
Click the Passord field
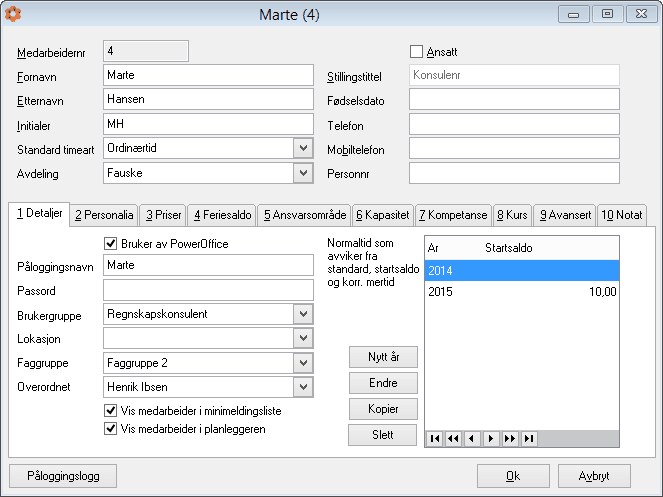coord(208,290)
